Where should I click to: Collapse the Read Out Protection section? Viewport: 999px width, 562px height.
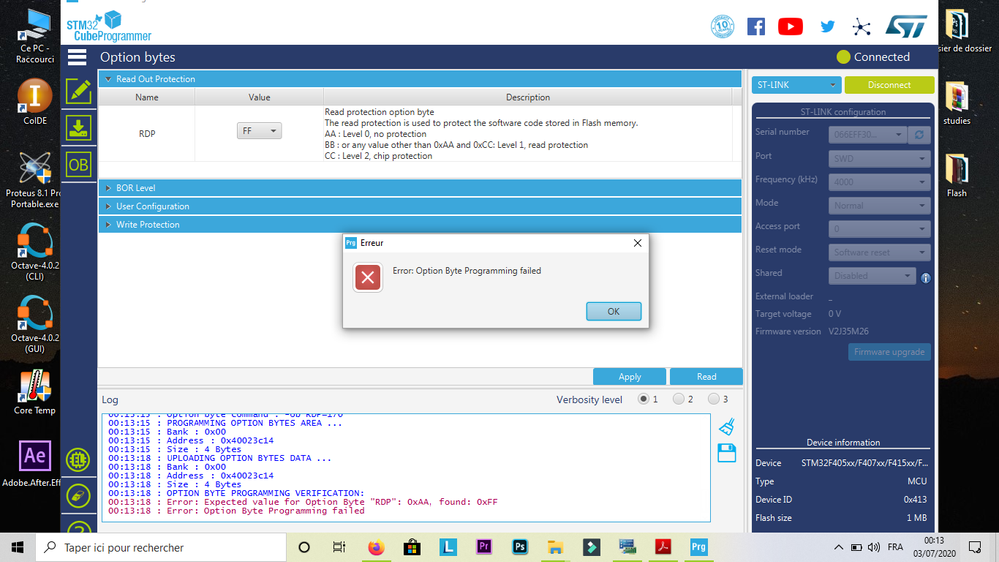(x=420, y=79)
